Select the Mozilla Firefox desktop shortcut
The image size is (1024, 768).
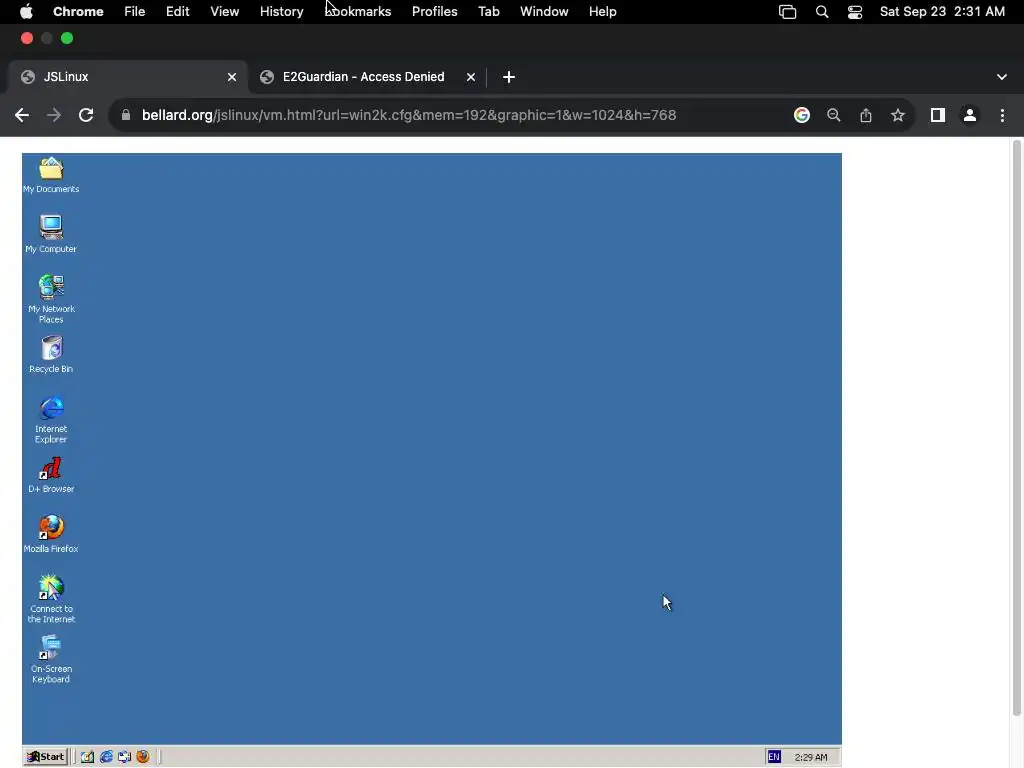pos(51,534)
